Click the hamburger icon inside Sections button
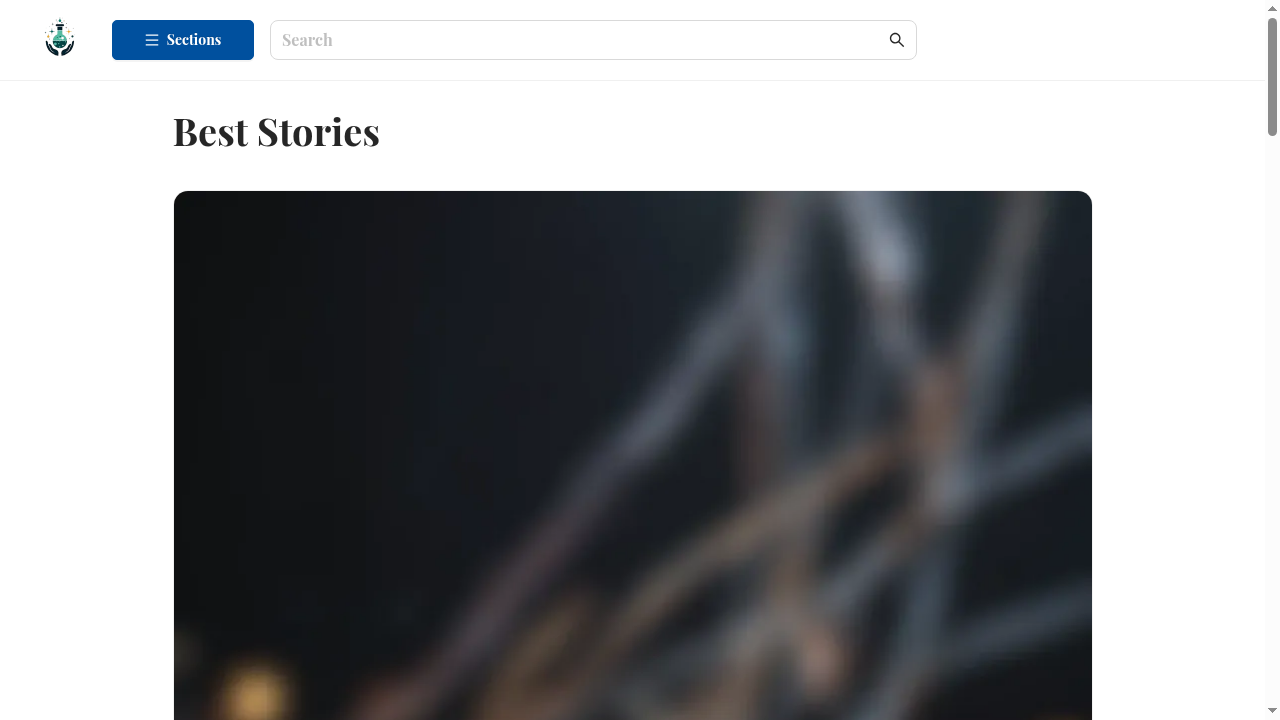This screenshot has width=1280, height=720. (x=152, y=40)
